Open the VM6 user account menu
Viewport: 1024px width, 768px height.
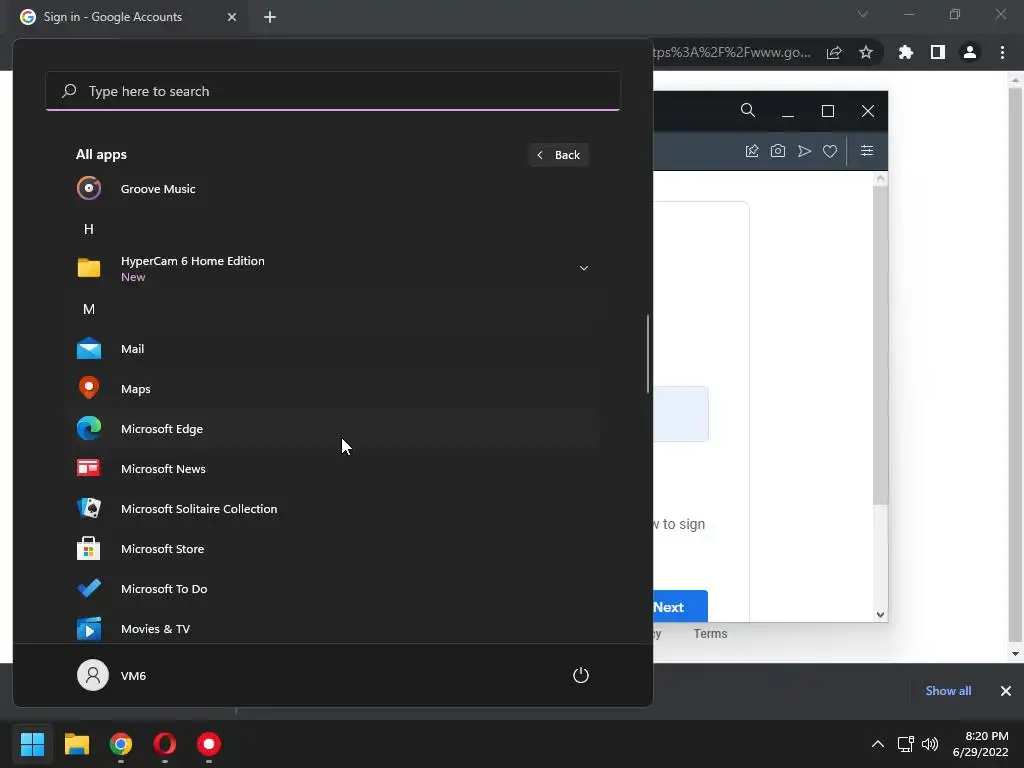point(112,675)
